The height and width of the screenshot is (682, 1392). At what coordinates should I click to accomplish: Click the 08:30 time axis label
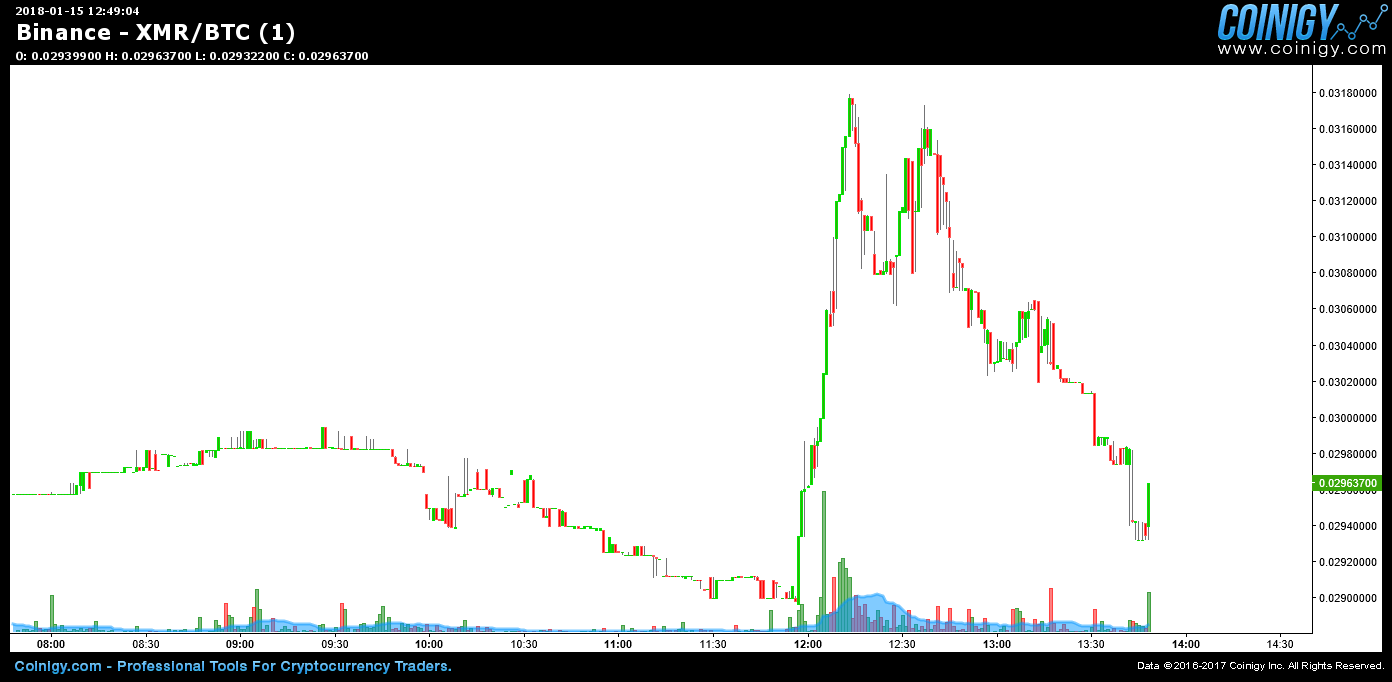[146, 644]
